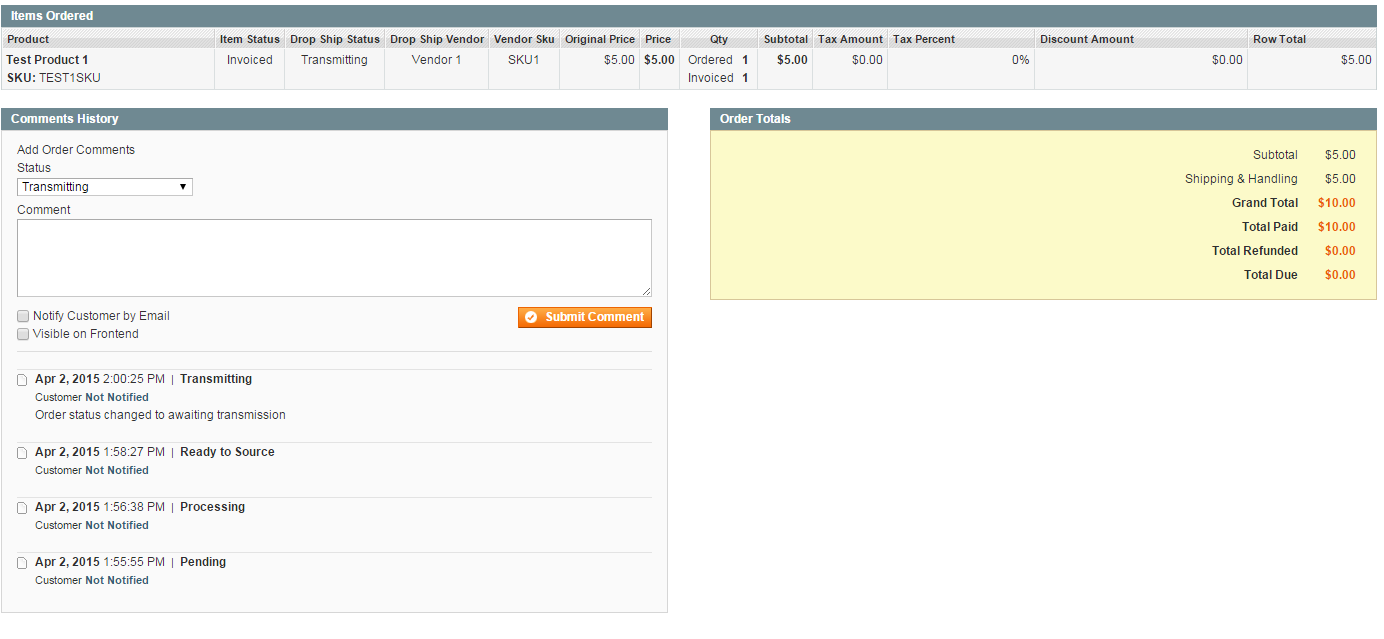Click the SKU: TEST1SKU text
This screenshot has height=639, width=1384.
pyautogui.click(x=53, y=78)
